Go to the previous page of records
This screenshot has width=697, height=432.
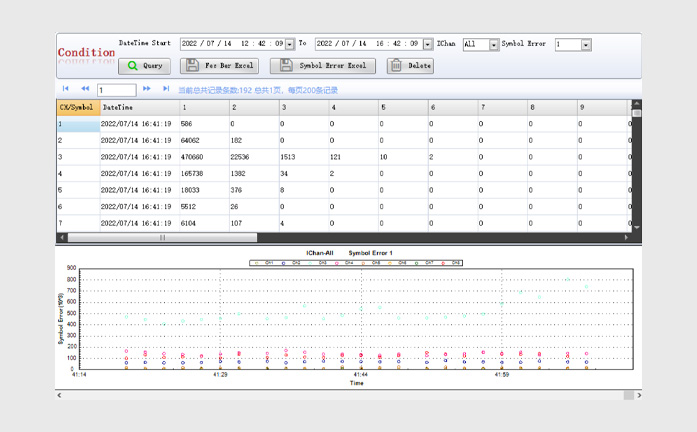(x=85, y=89)
